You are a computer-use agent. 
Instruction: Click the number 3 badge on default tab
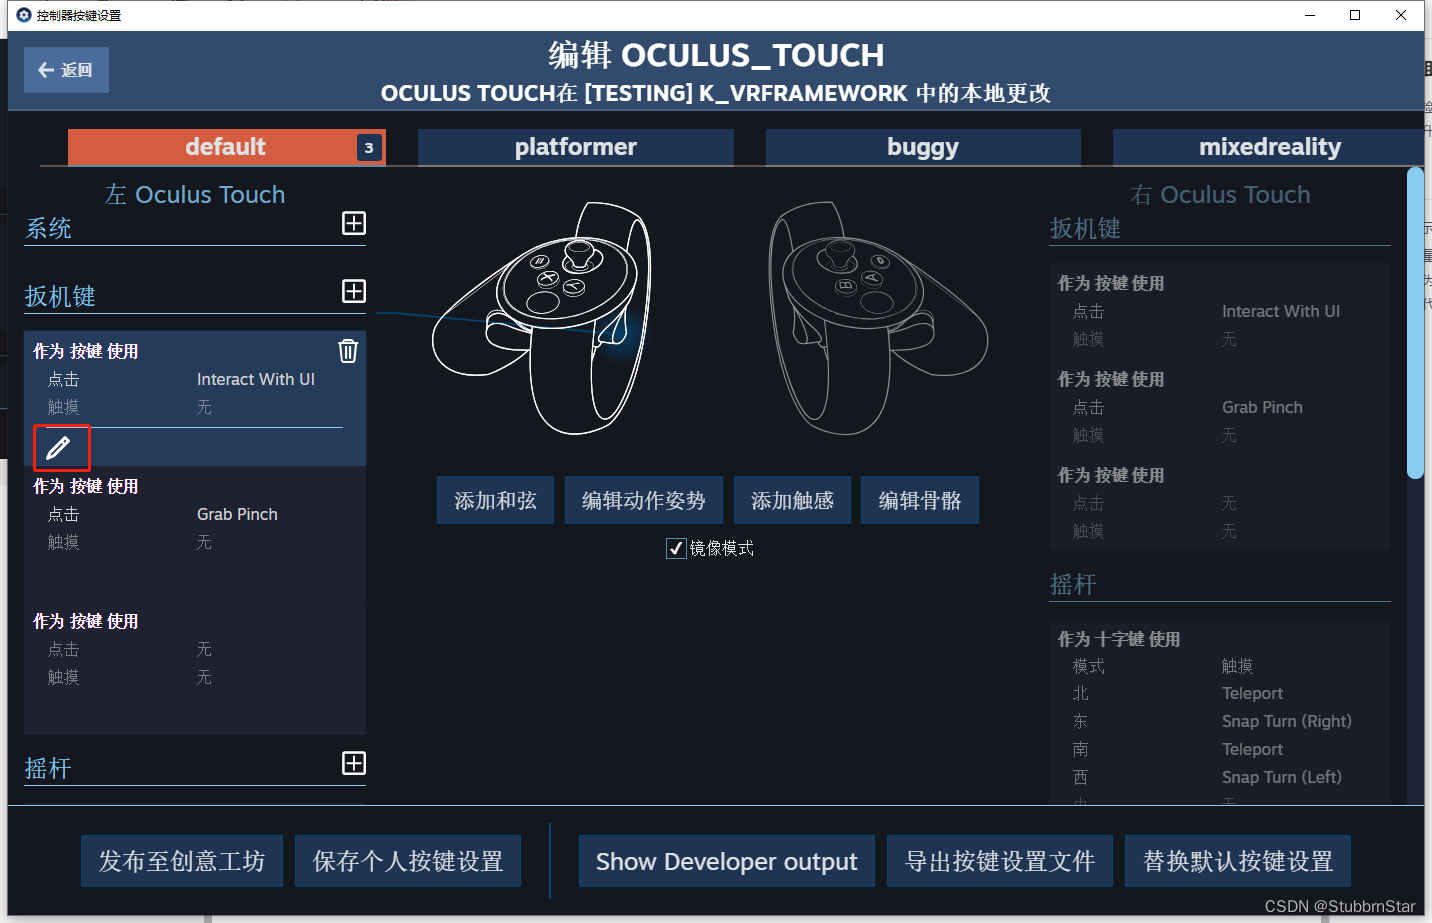pos(369,147)
